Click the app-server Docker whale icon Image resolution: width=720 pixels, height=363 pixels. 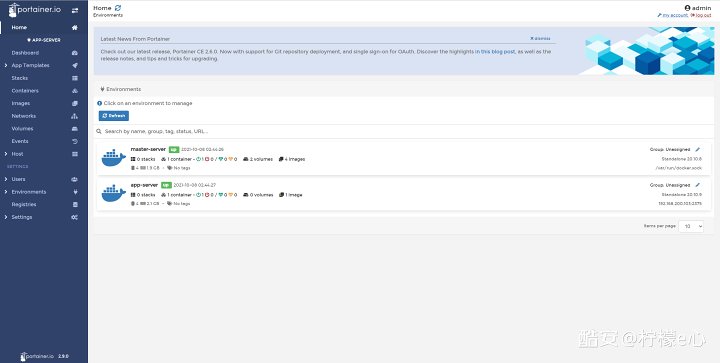113,193
